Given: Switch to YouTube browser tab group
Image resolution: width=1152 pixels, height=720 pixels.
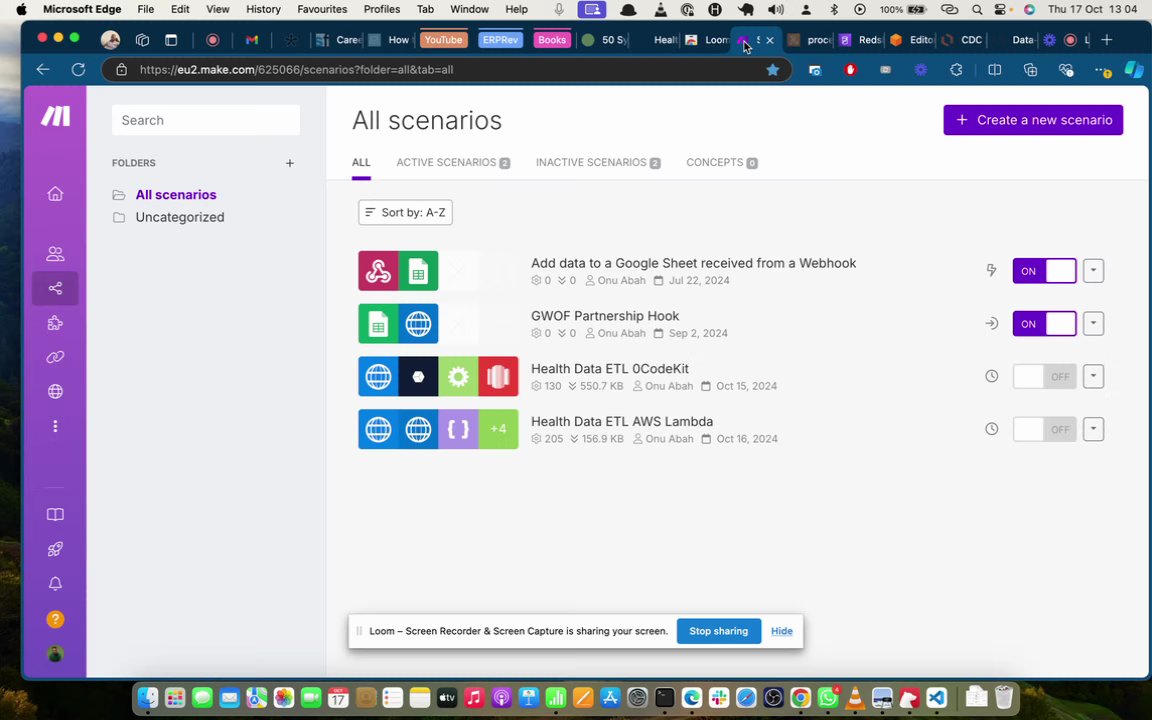Looking at the screenshot, I should pos(443,40).
